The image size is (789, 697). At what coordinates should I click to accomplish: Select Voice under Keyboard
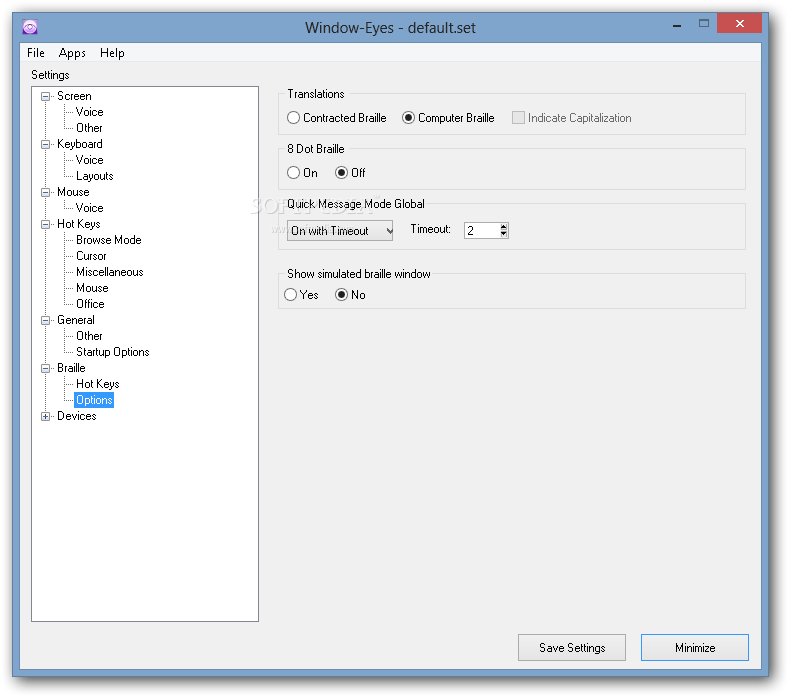[x=90, y=160]
